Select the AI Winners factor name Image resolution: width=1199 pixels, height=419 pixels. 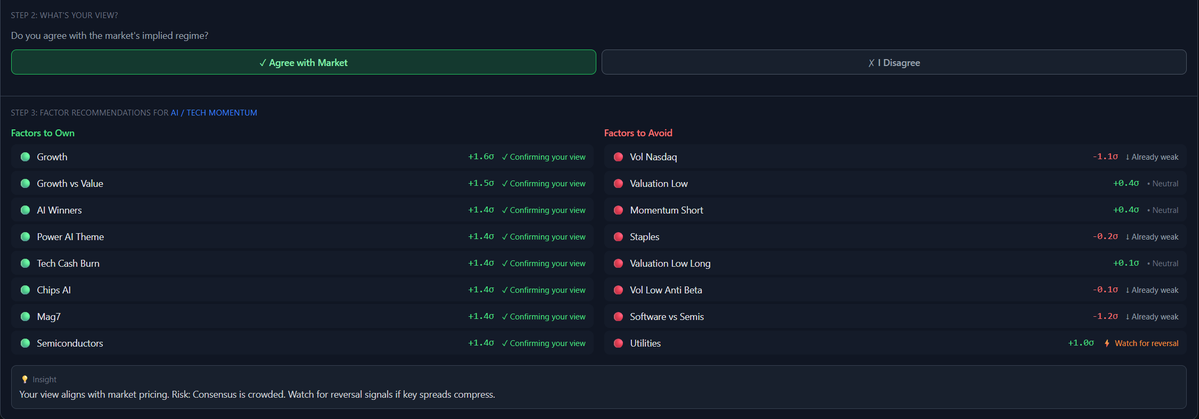59,210
